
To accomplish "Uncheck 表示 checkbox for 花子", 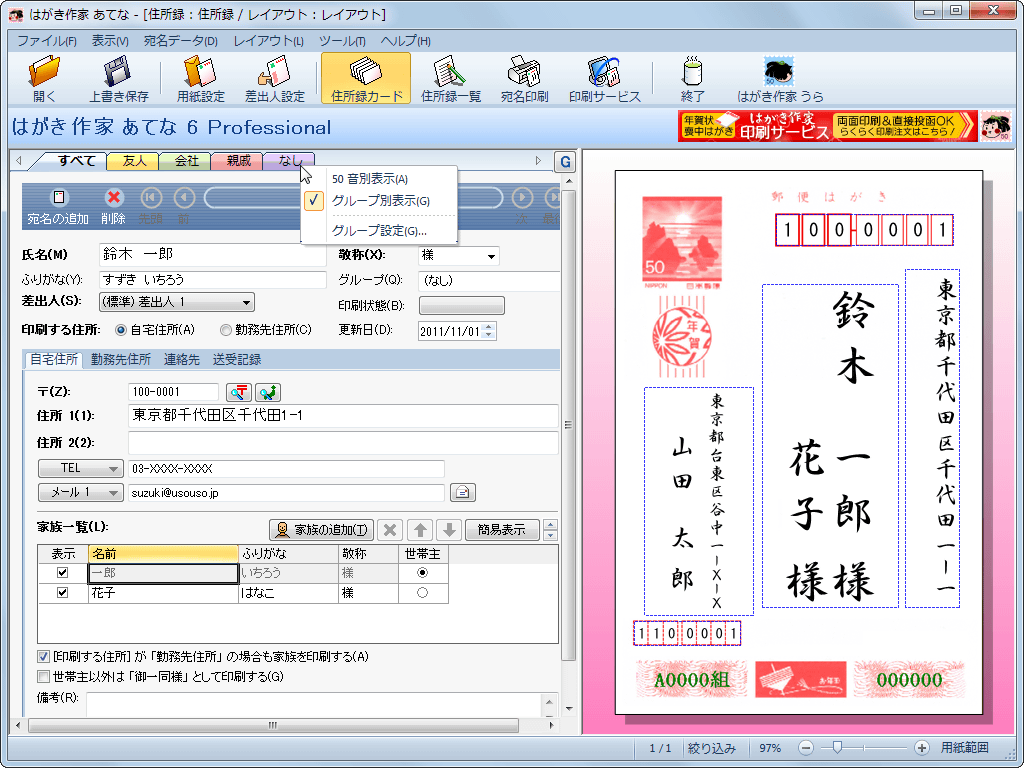I will tap(63, 593).
